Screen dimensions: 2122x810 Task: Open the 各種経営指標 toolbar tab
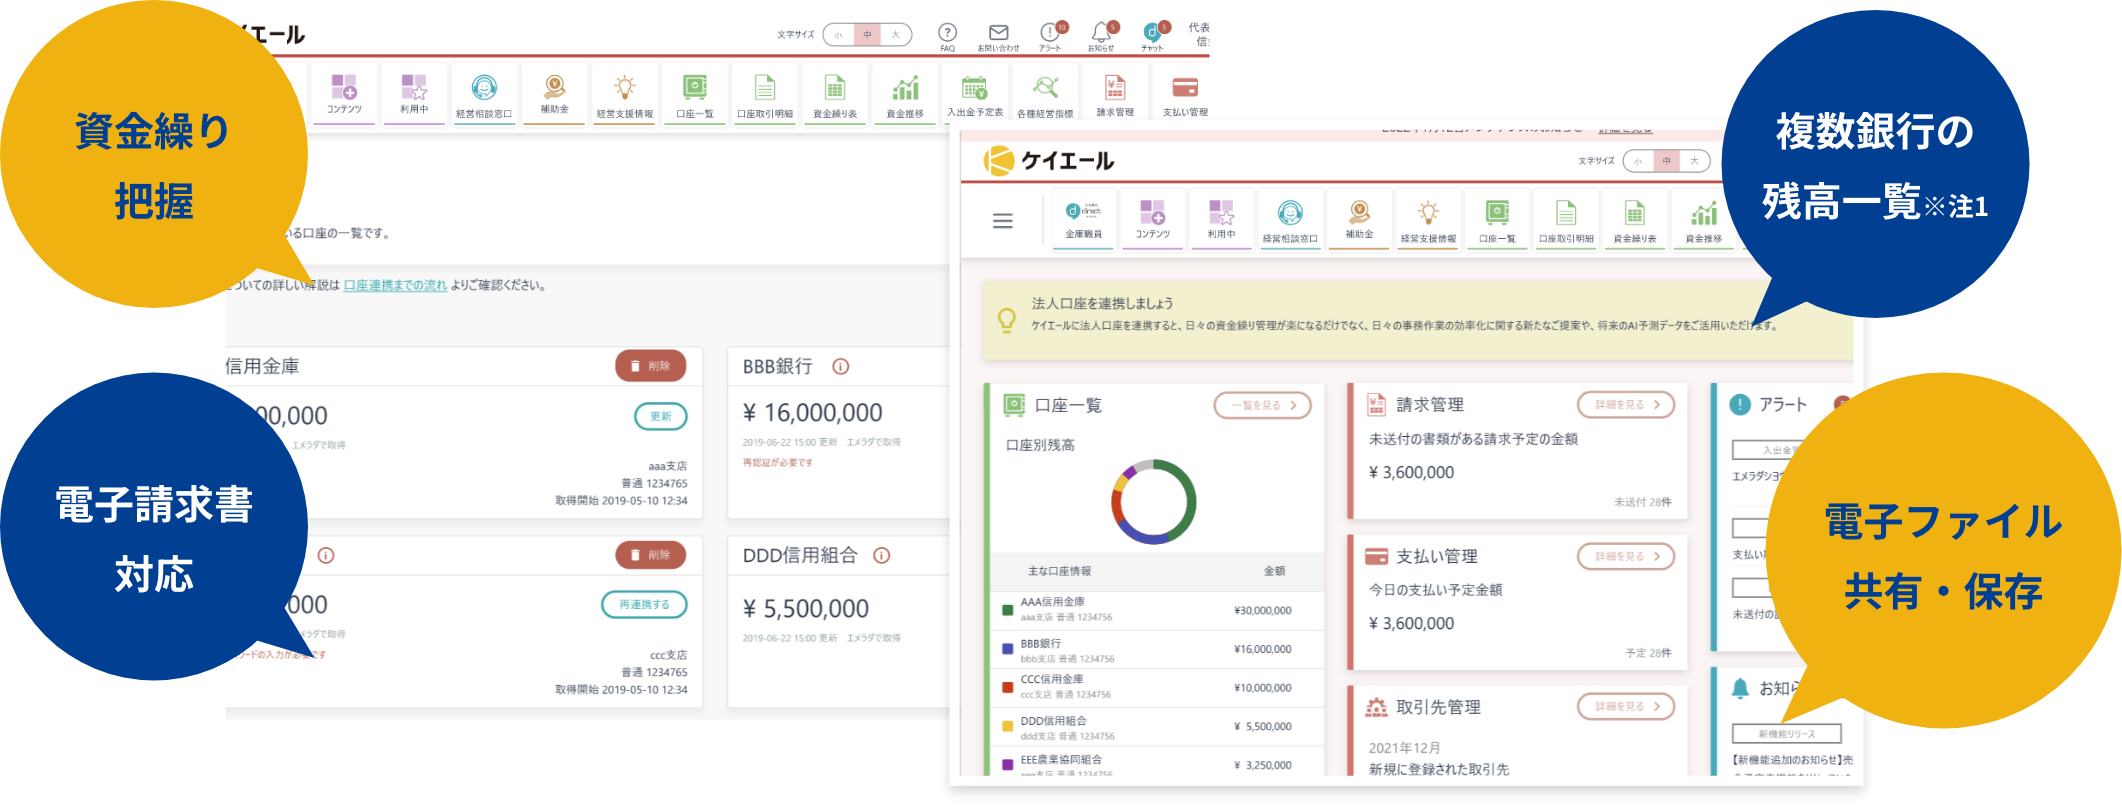pyautogui.click(x=1045, y=96)
